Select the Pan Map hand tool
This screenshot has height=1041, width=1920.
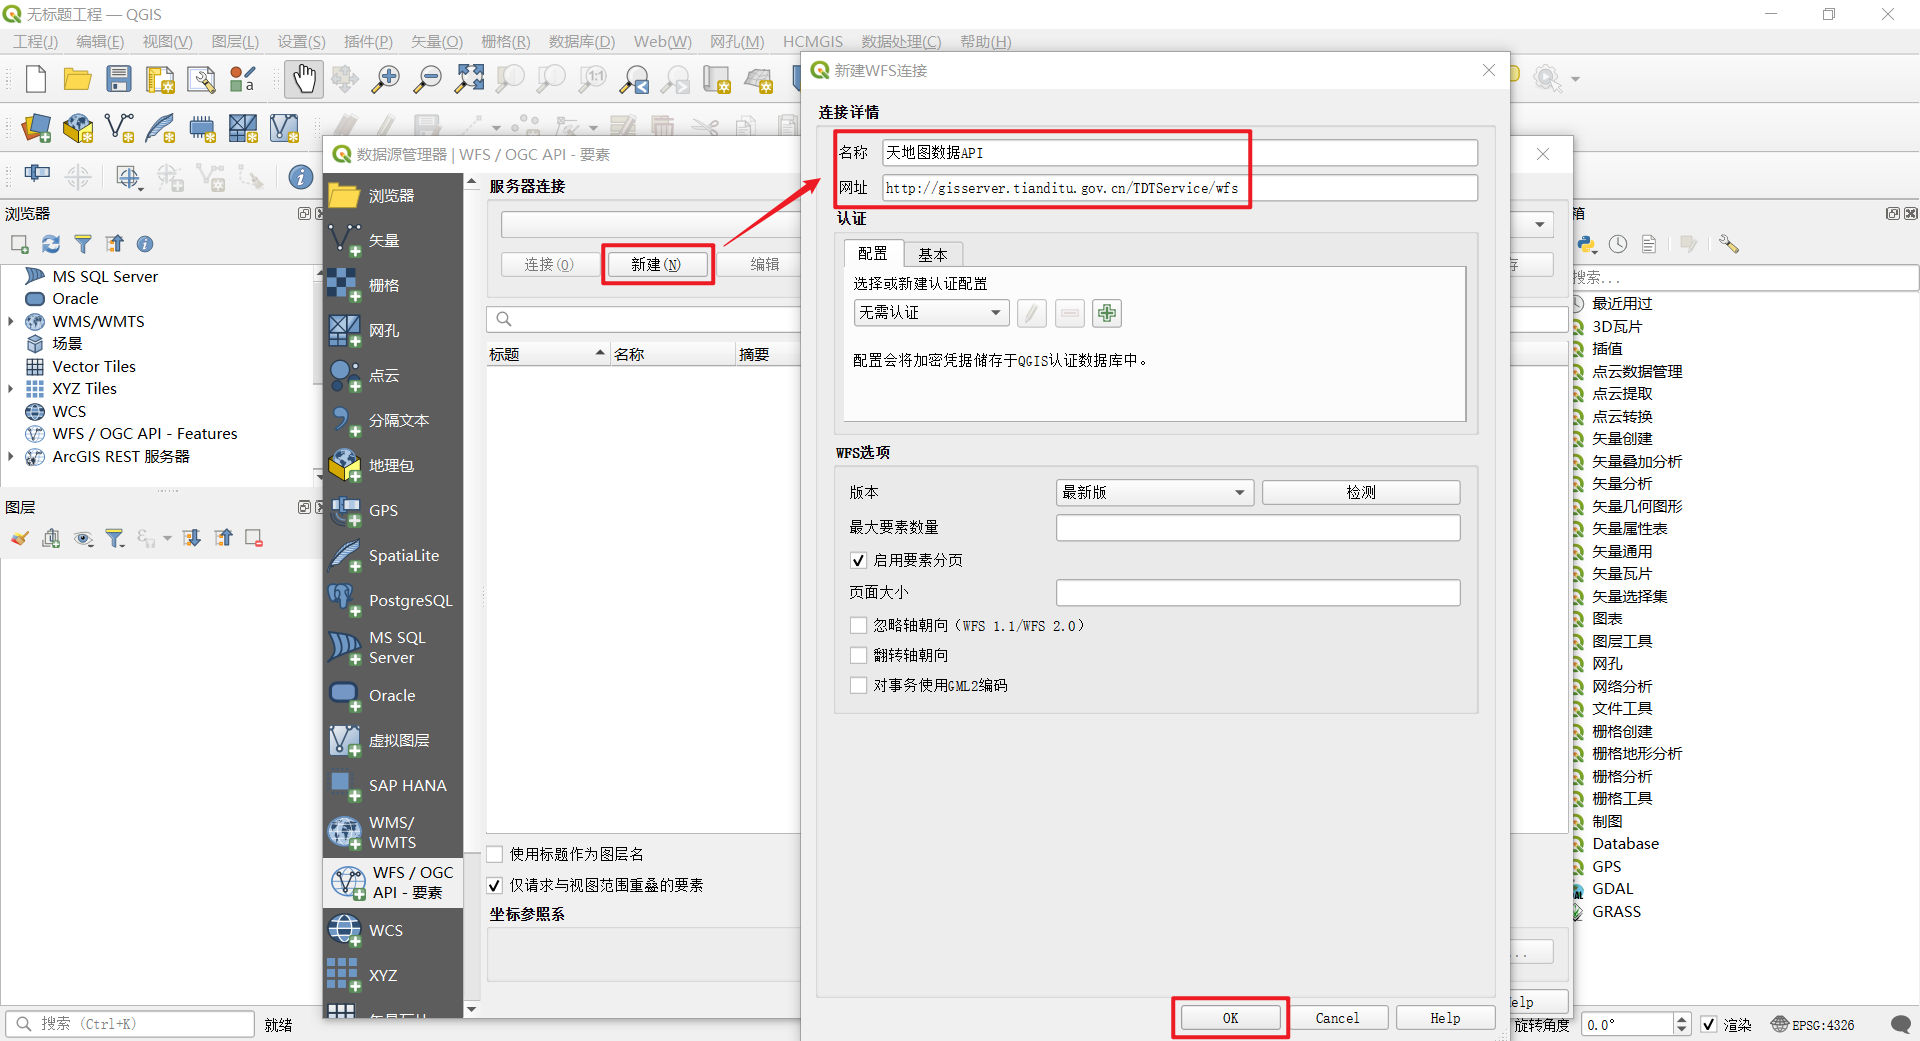(x=304, y=79)
